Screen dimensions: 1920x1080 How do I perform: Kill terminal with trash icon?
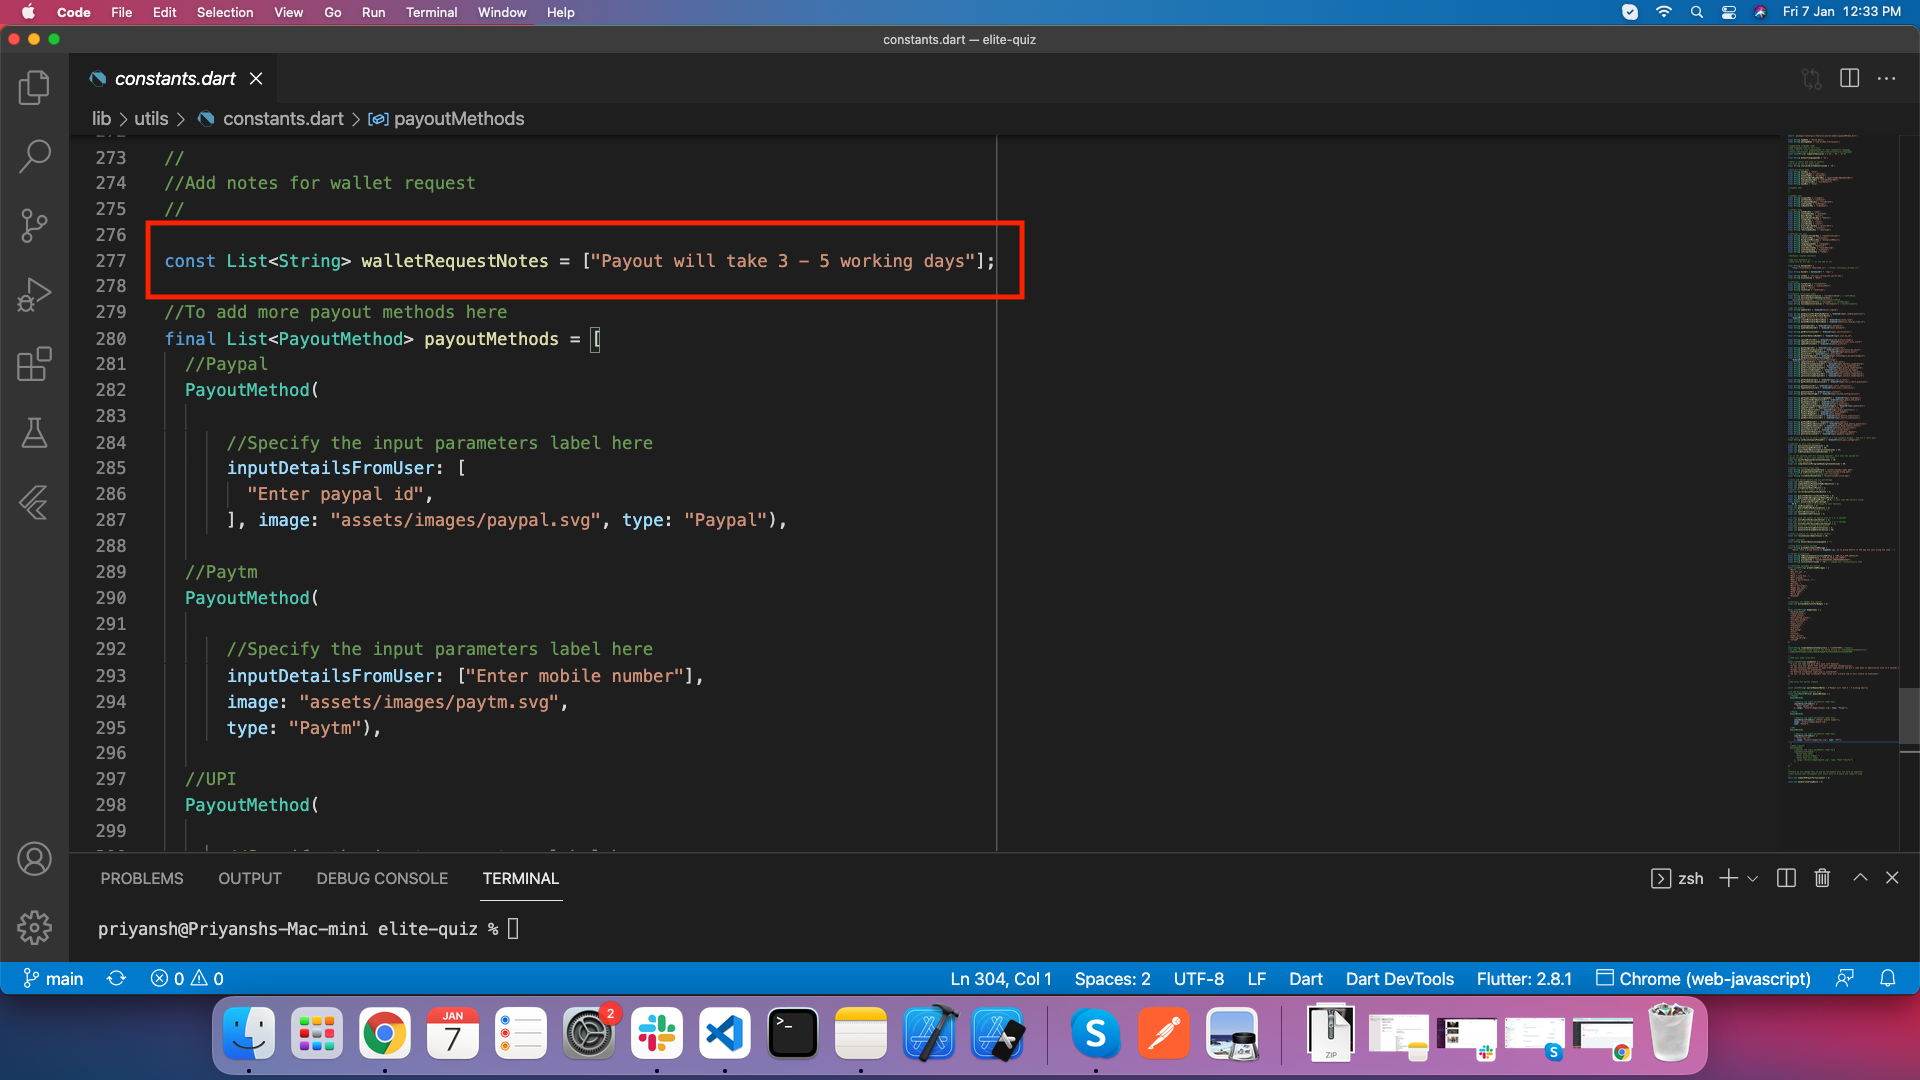[1822, 878]
